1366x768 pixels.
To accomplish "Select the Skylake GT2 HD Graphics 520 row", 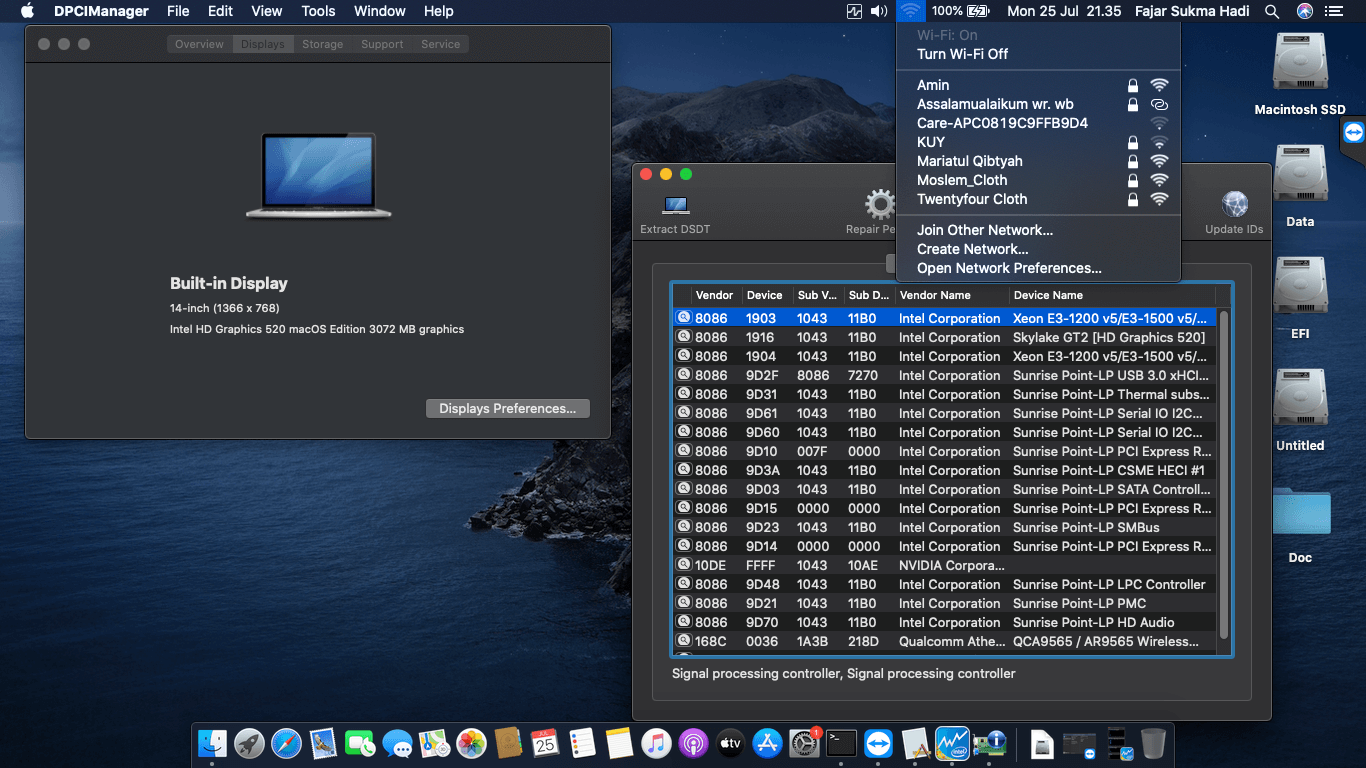I will coord(945,337).
